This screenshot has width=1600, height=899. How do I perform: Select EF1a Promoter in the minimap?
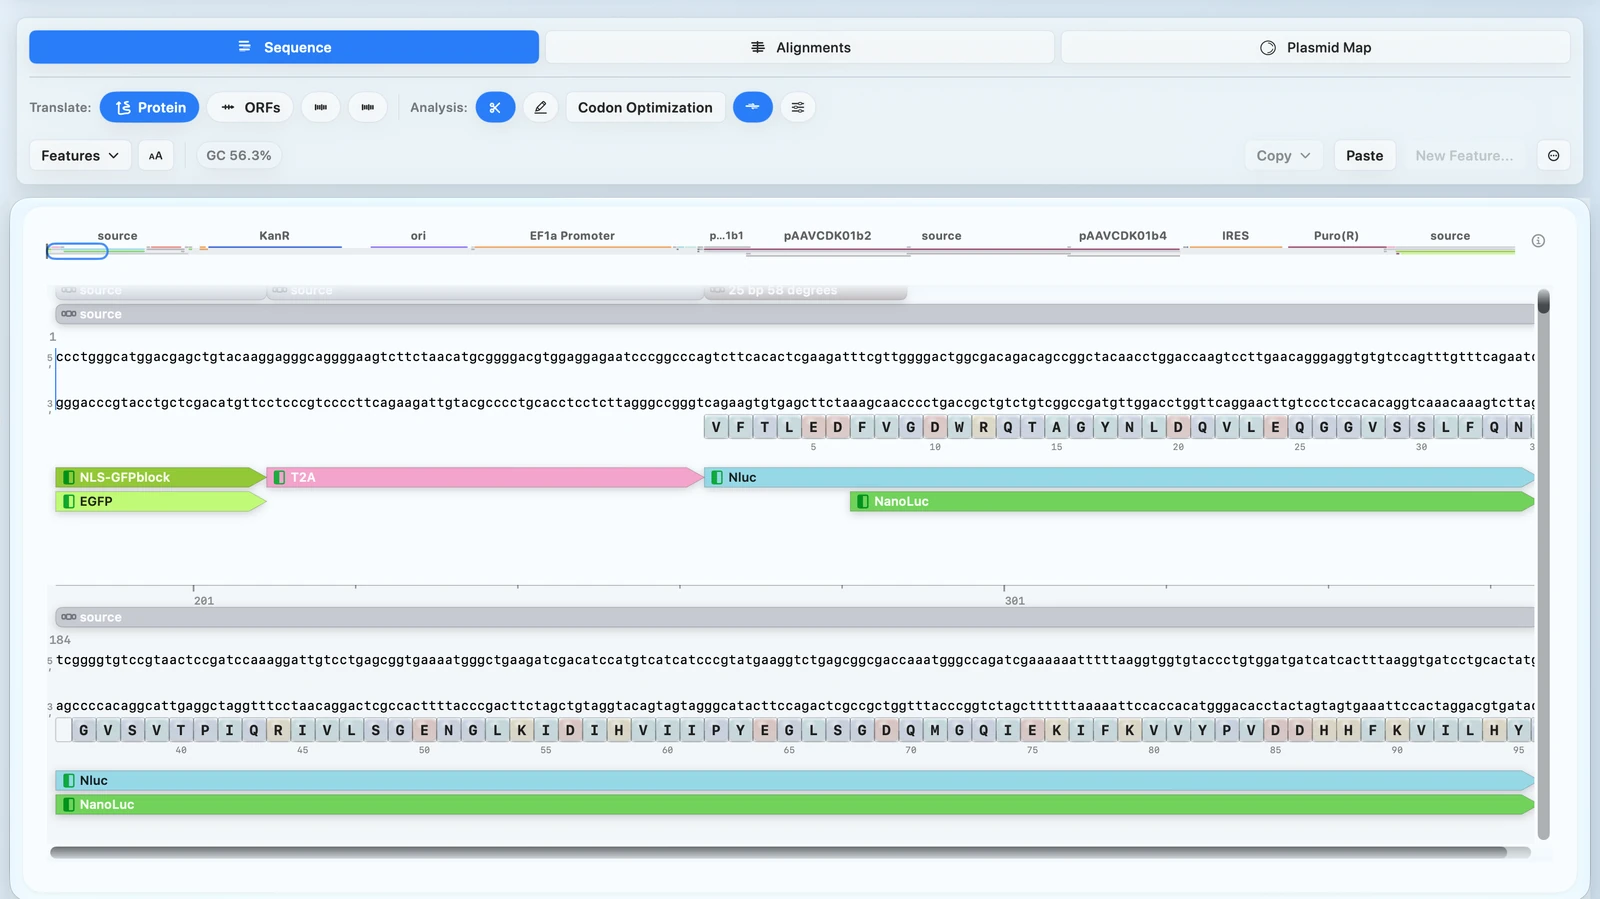click(x=572, y=236)
